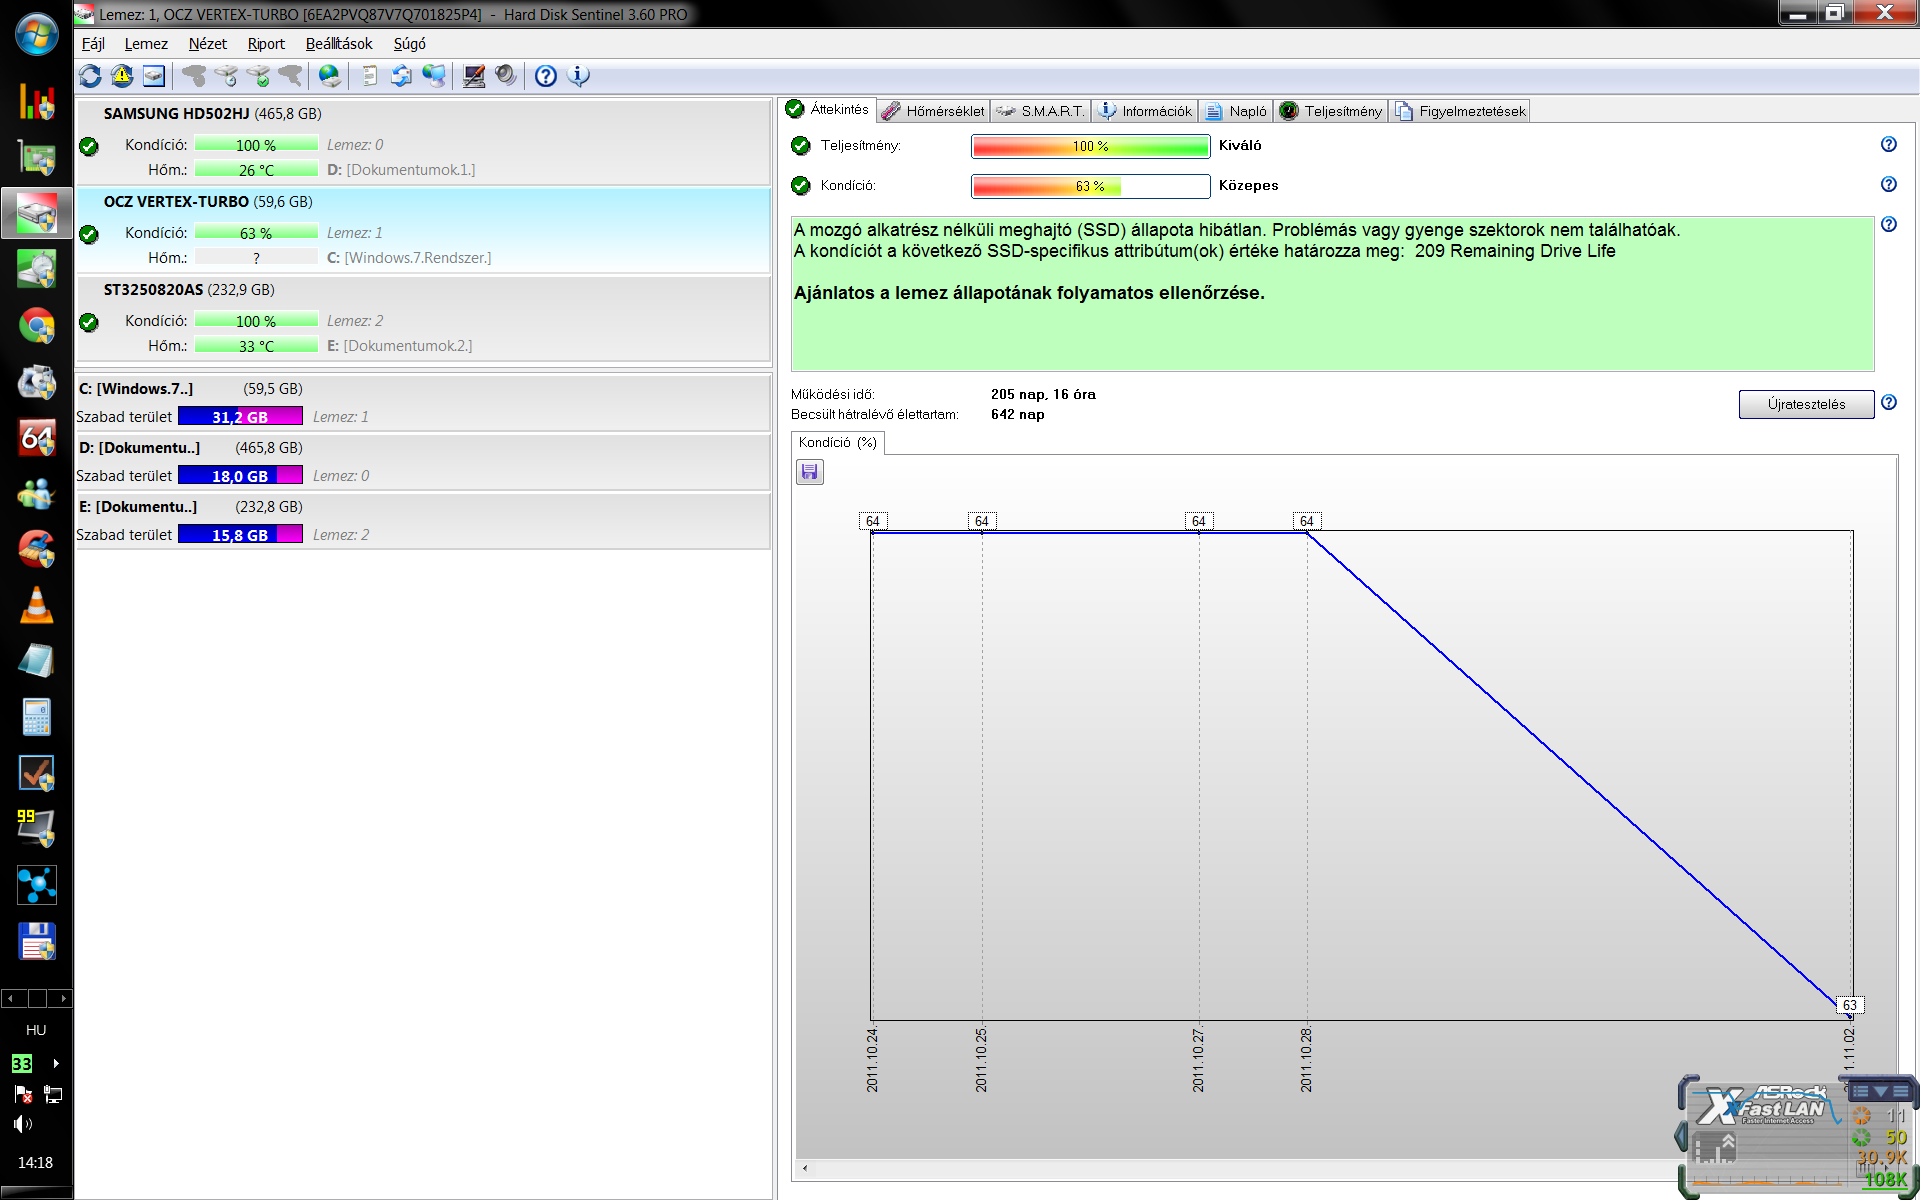This screenshot has height=1200, width=1920.
Task: Click the 100 % Teljesítmény gauge bar
Action: coord(1091,146)
